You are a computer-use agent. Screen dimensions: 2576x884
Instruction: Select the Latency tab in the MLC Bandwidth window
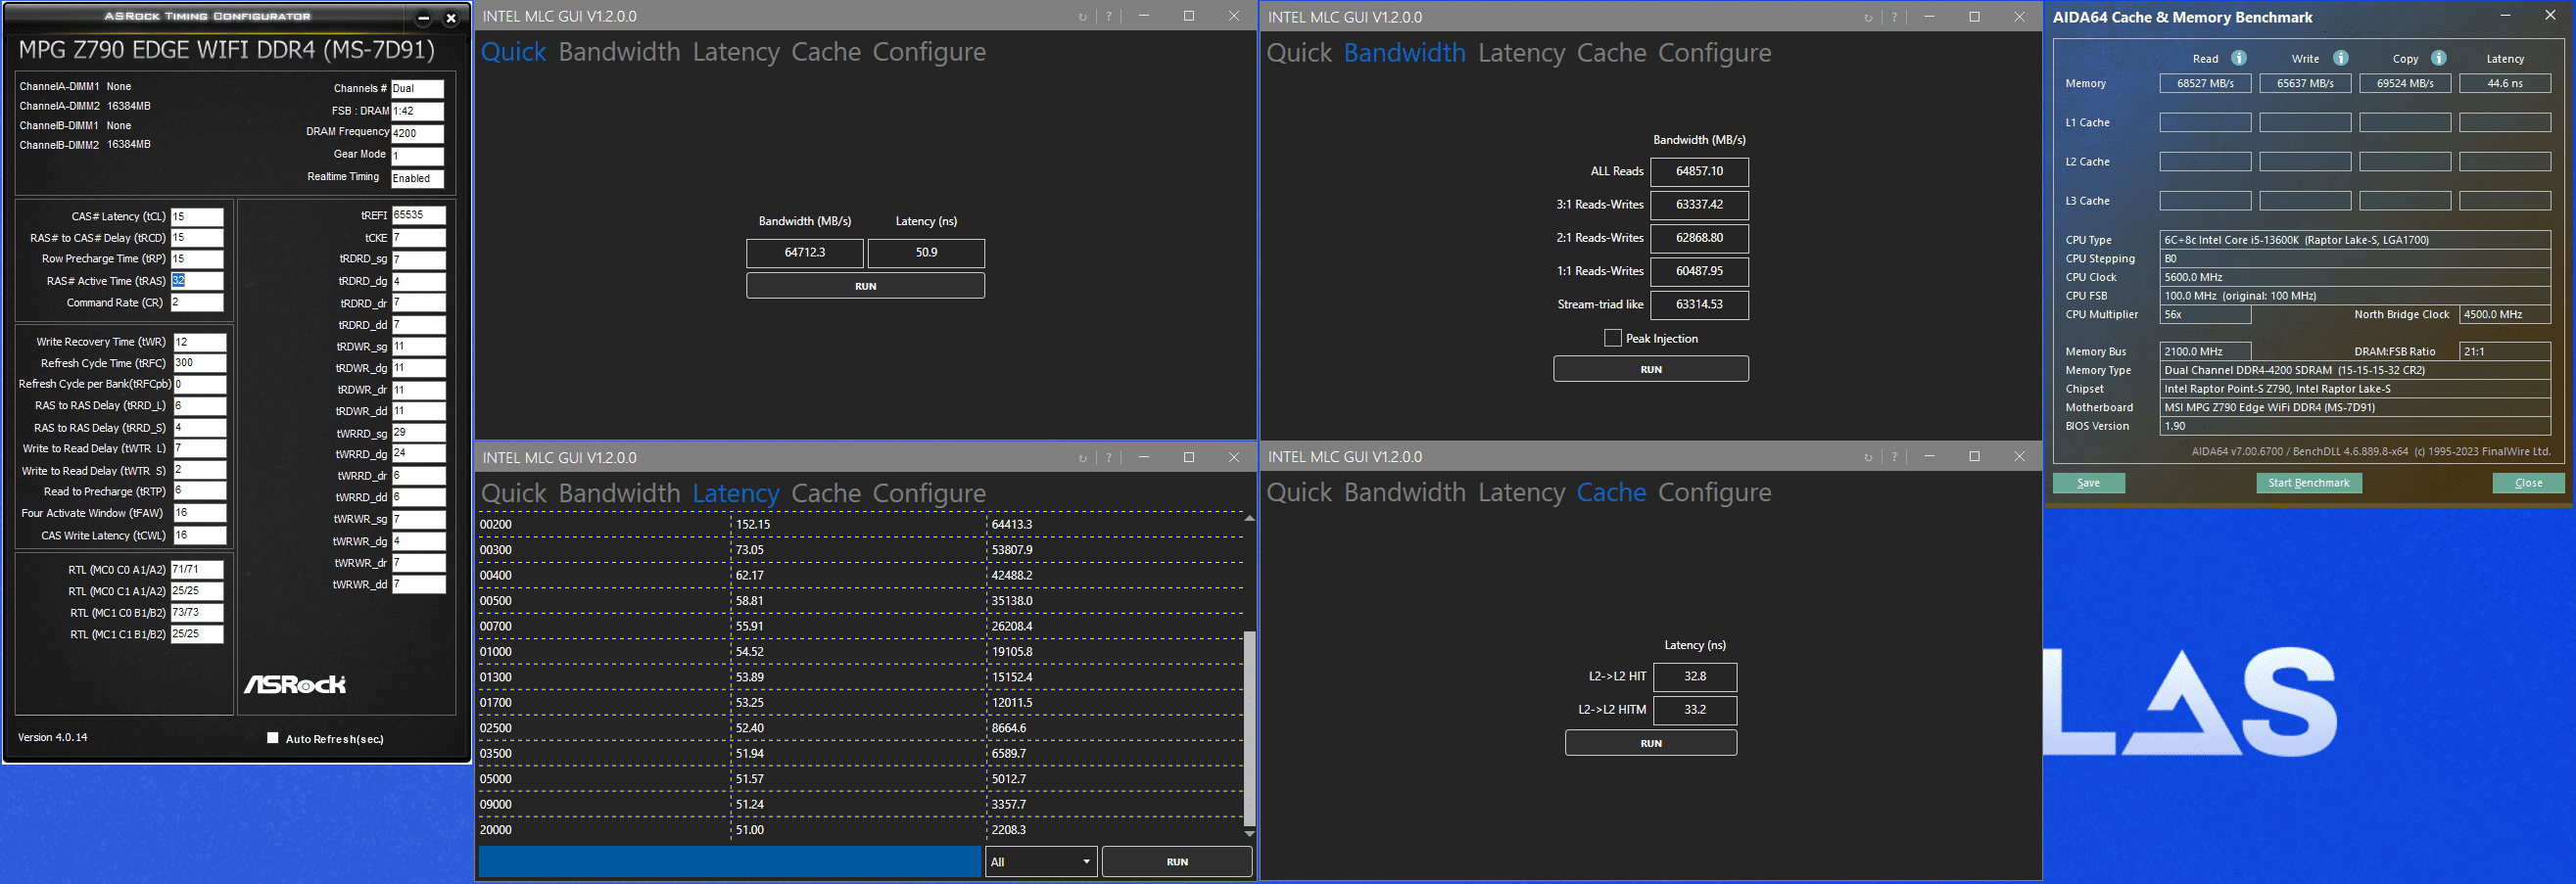click(x=1521, y=53)
